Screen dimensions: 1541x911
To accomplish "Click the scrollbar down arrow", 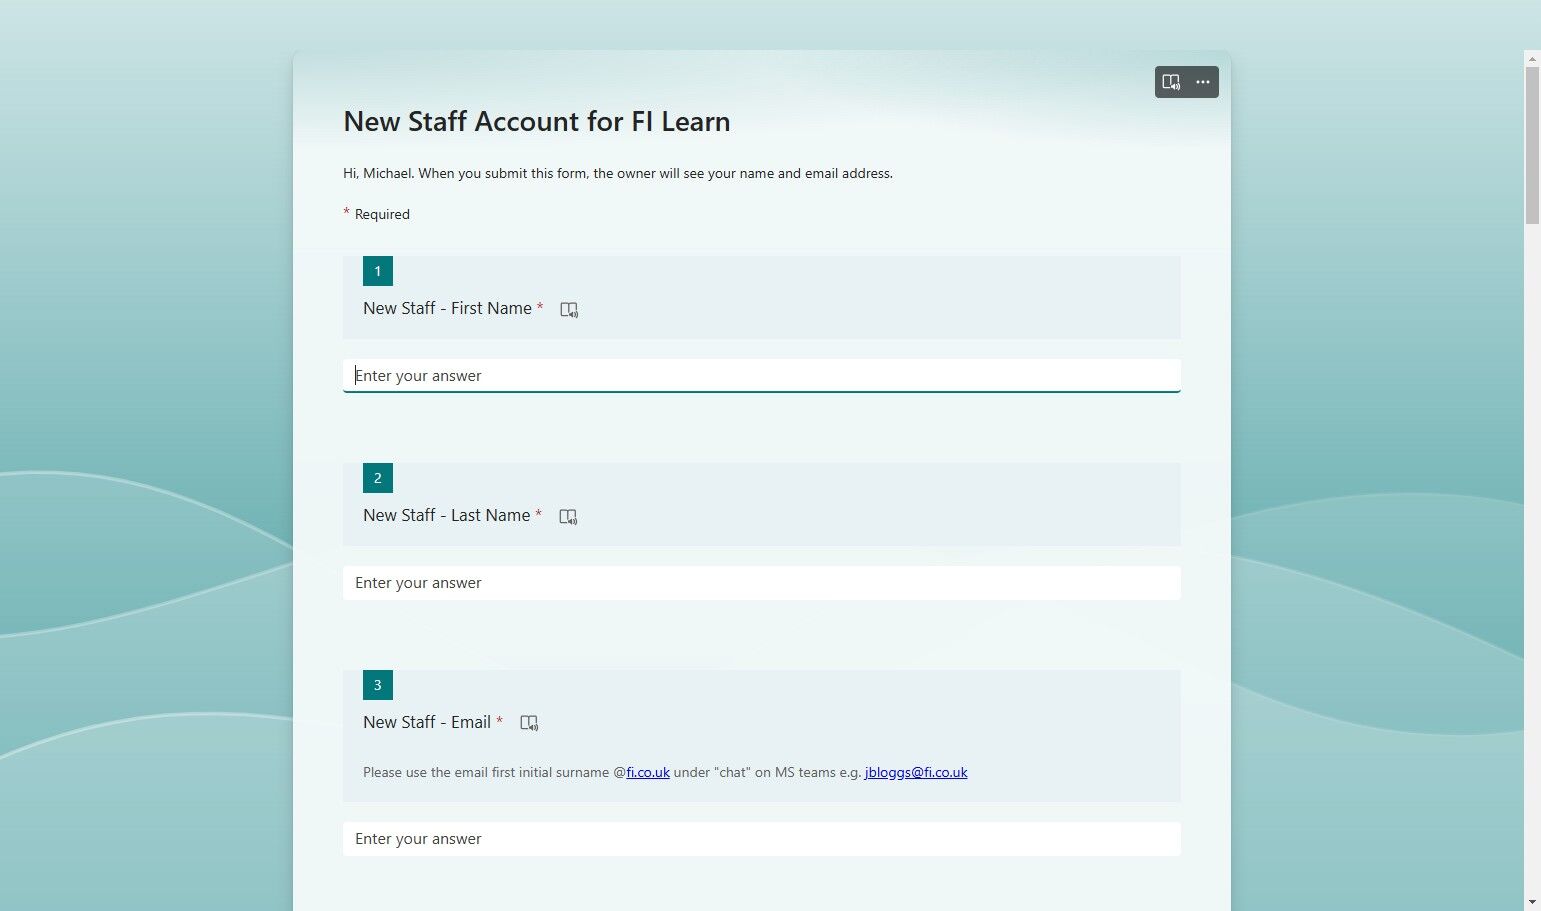I will (x=1532, y=902).
